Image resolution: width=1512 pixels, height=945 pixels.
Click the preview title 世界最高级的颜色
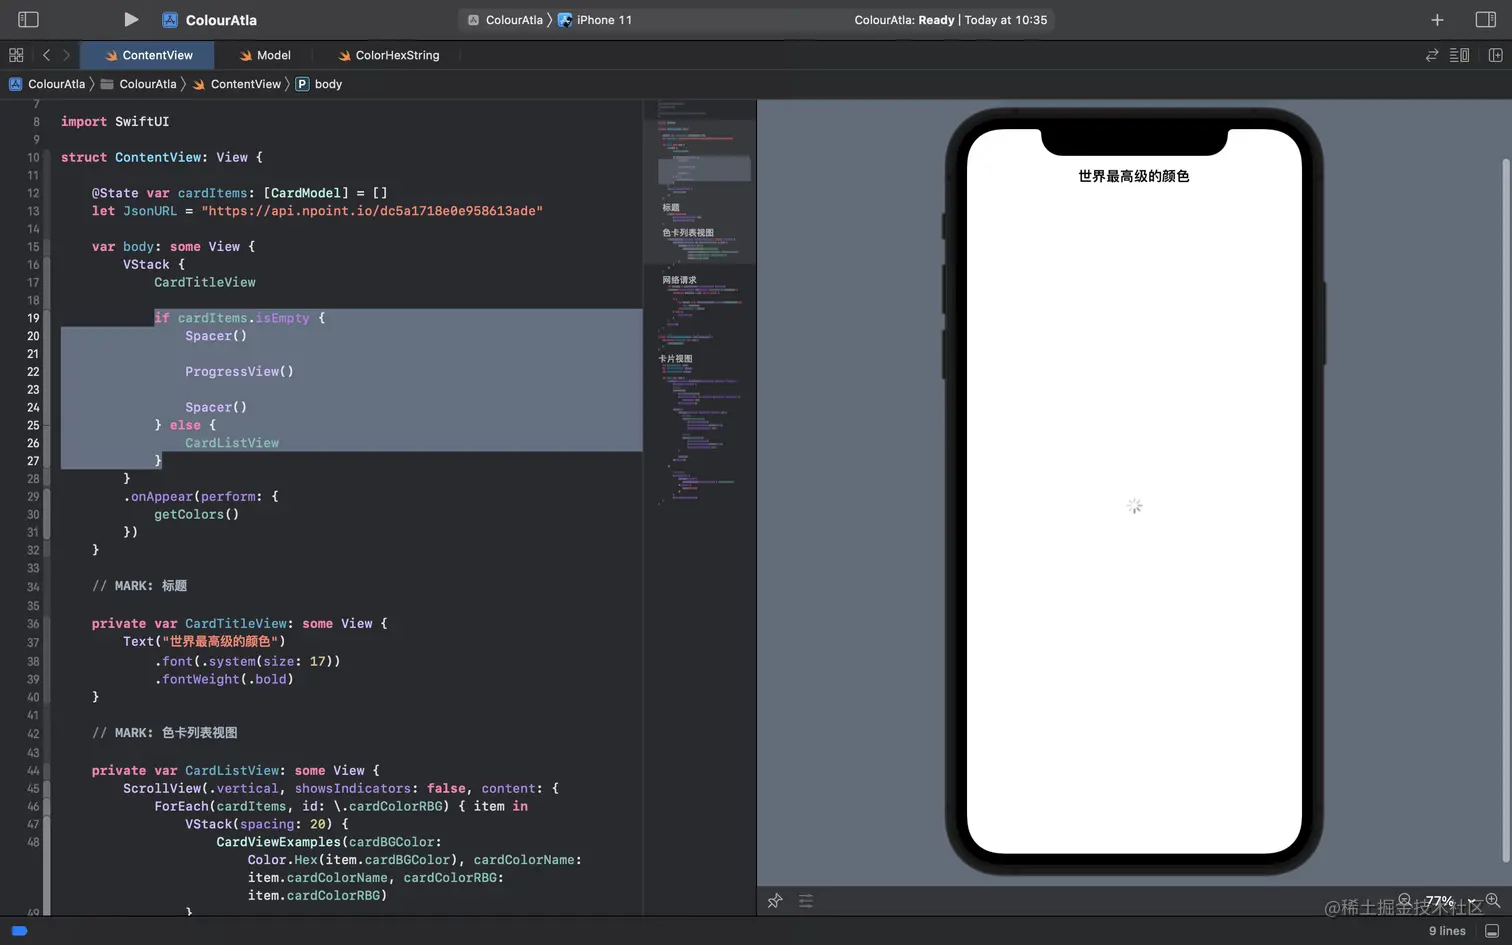(1134, 176)
